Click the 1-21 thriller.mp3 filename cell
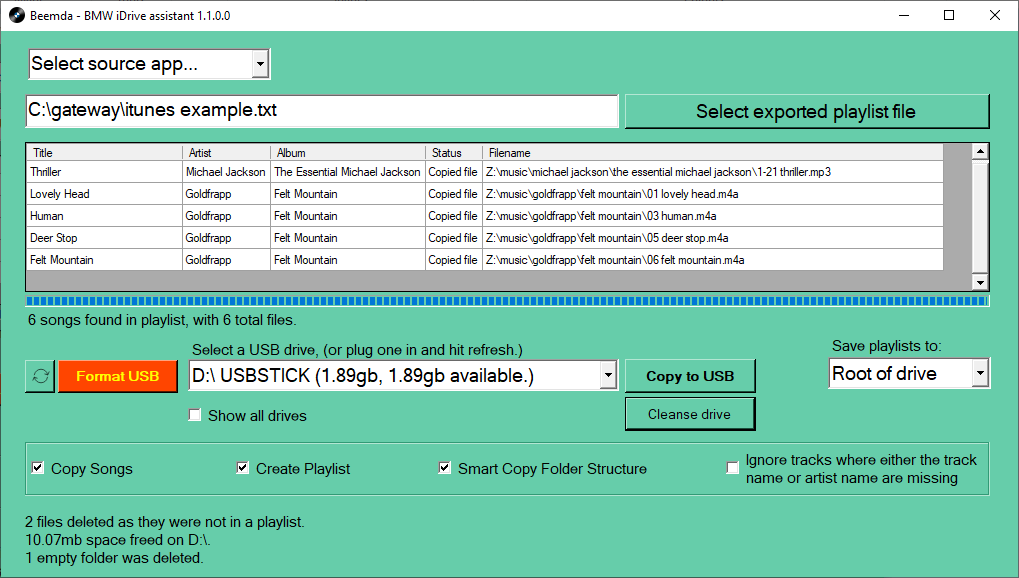The width and height of the screenshot is (1019, 578). 713,172
